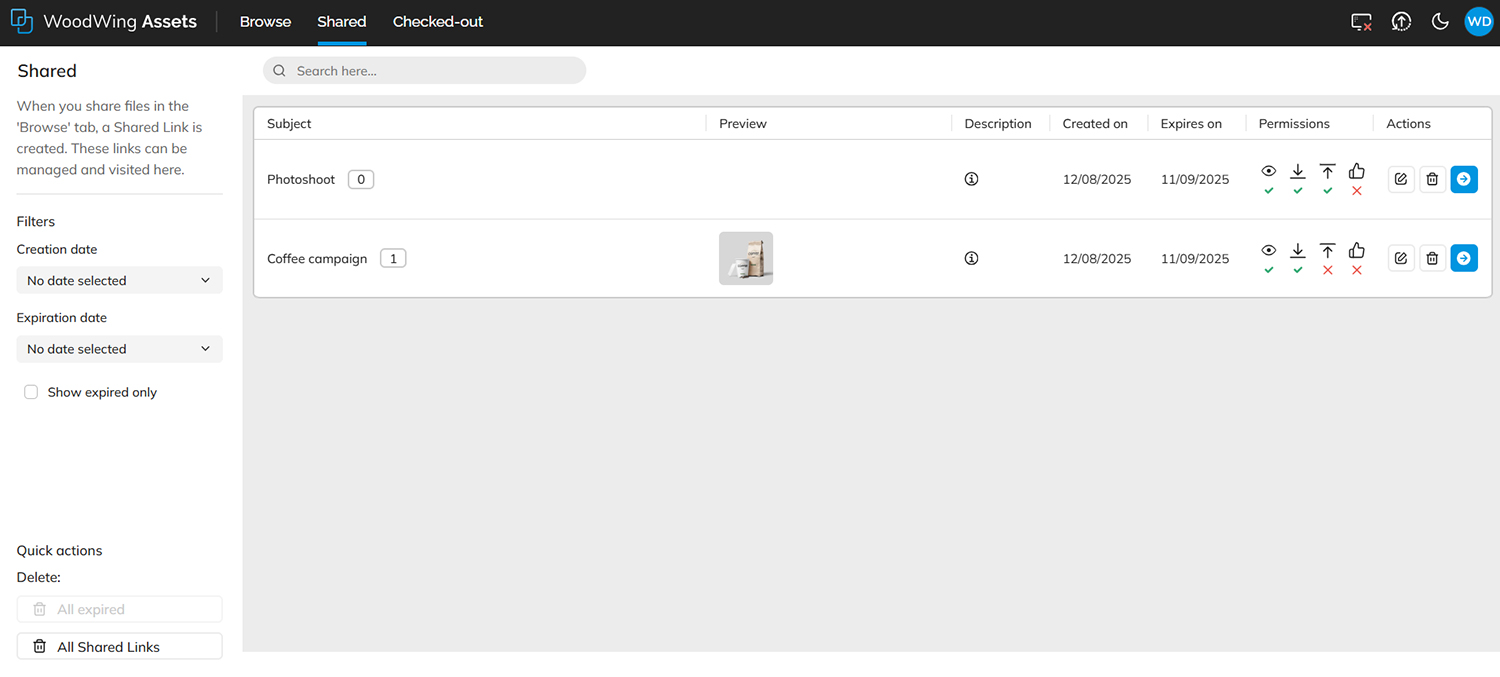The image size is (1500, 677).
Task: Delete All Shared Links
Action: point(119,646)
